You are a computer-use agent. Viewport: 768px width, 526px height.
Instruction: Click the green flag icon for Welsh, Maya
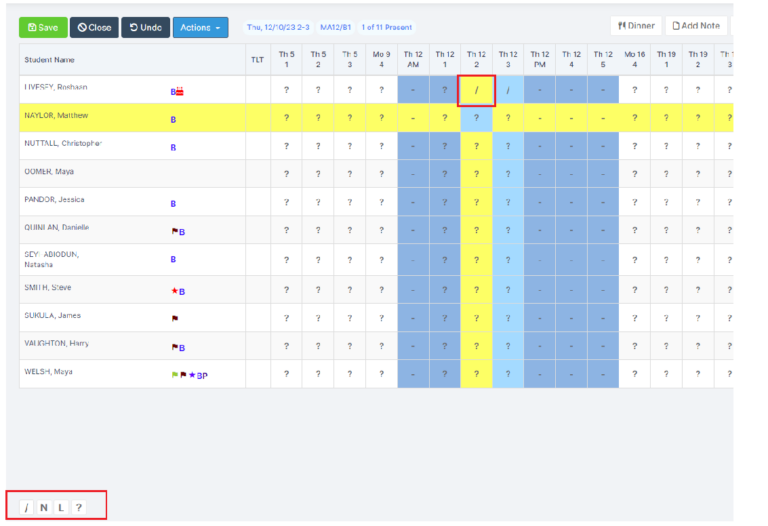[x=174, y=375]
